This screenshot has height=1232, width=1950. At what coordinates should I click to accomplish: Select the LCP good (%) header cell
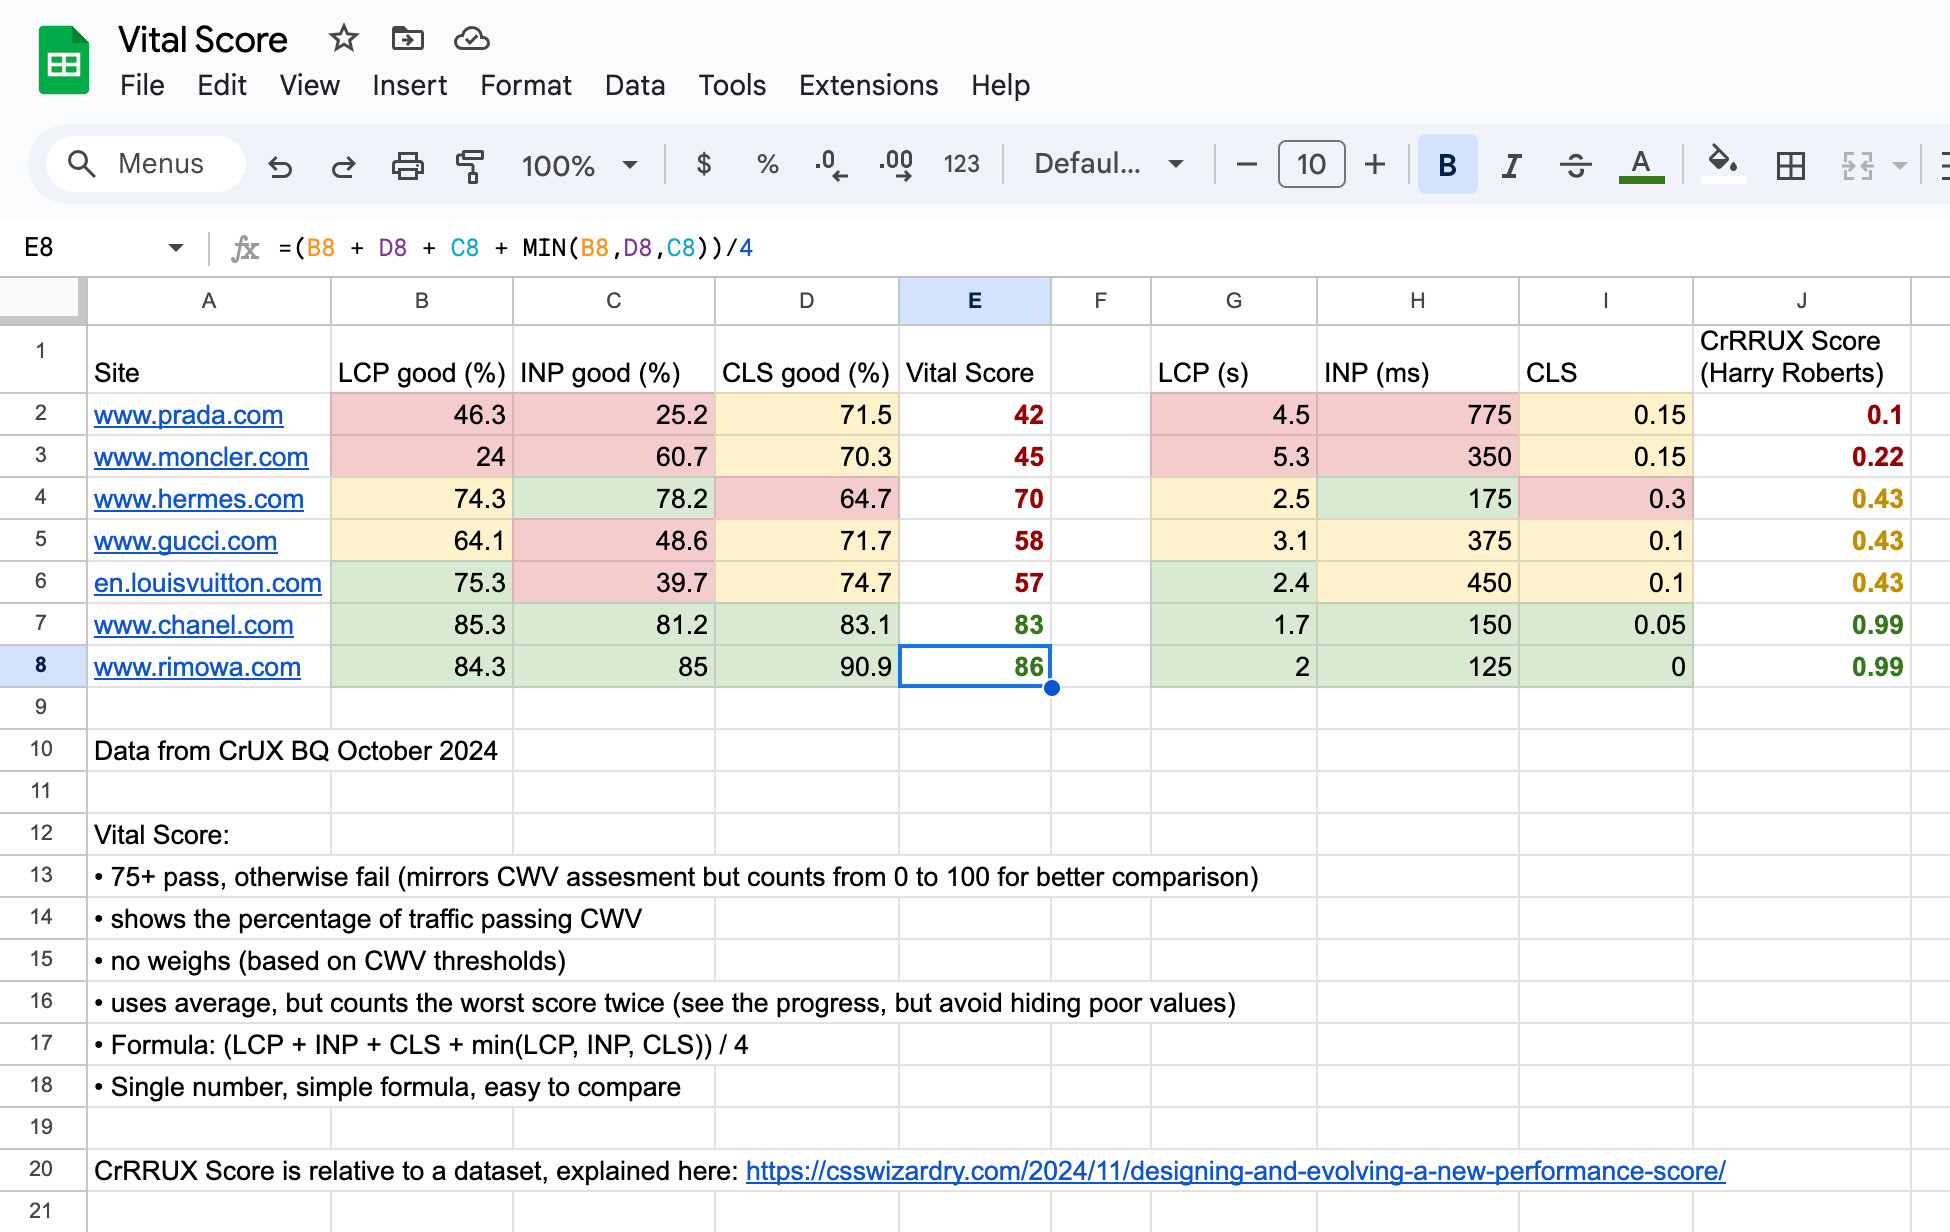click(422, 359)
